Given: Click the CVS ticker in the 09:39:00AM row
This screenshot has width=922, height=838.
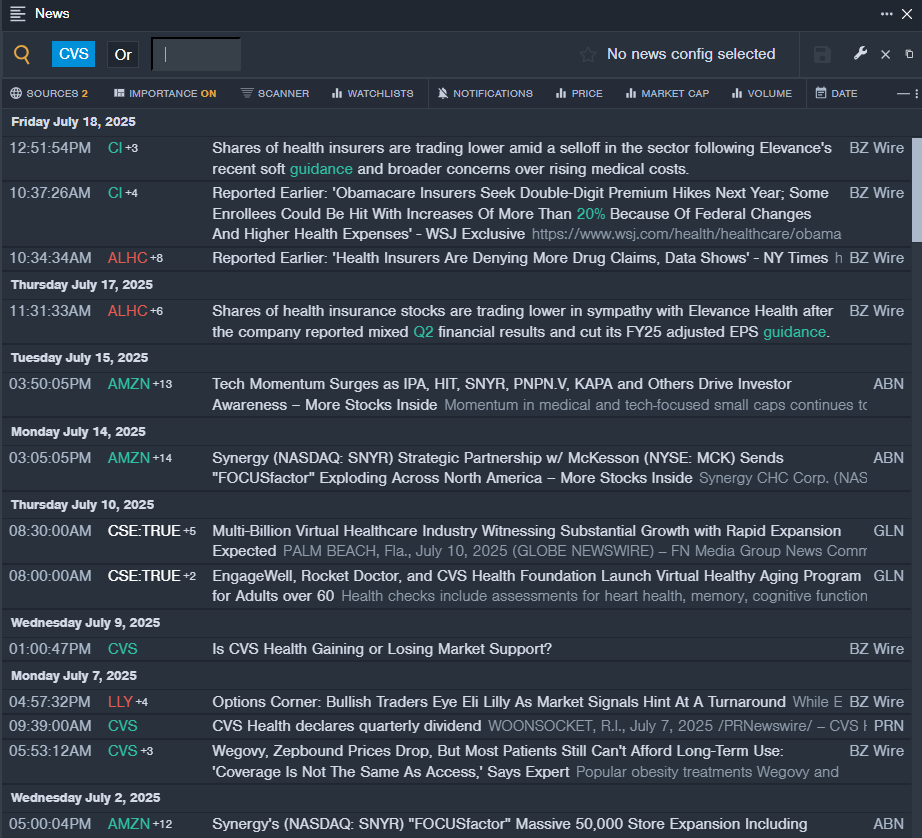Looking at the screenshot, I should pyautogui.click(x=122, y=726).
